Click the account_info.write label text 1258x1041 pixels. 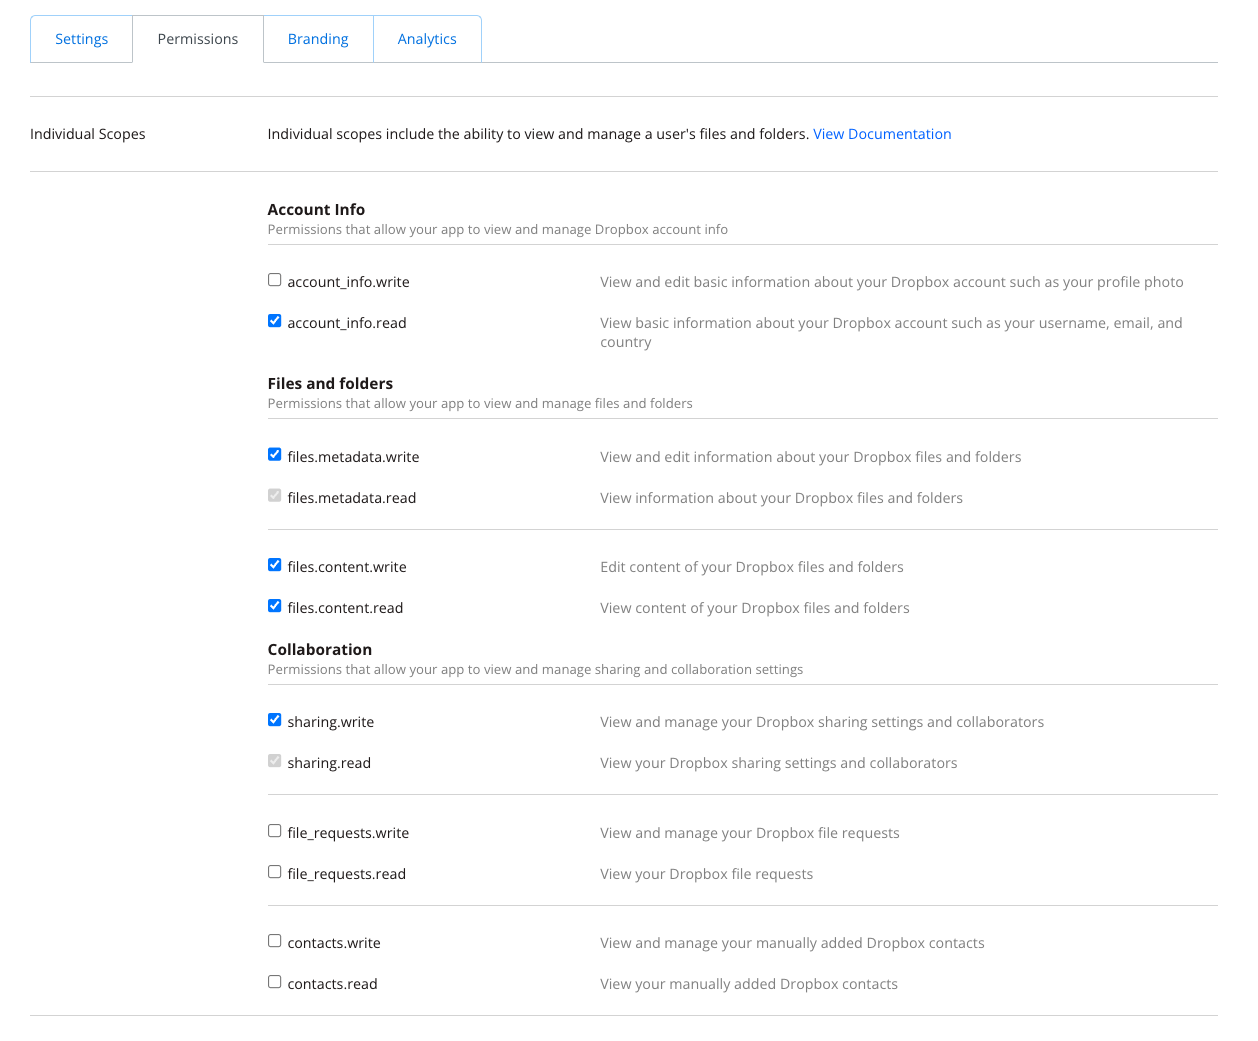pos(348,282)
